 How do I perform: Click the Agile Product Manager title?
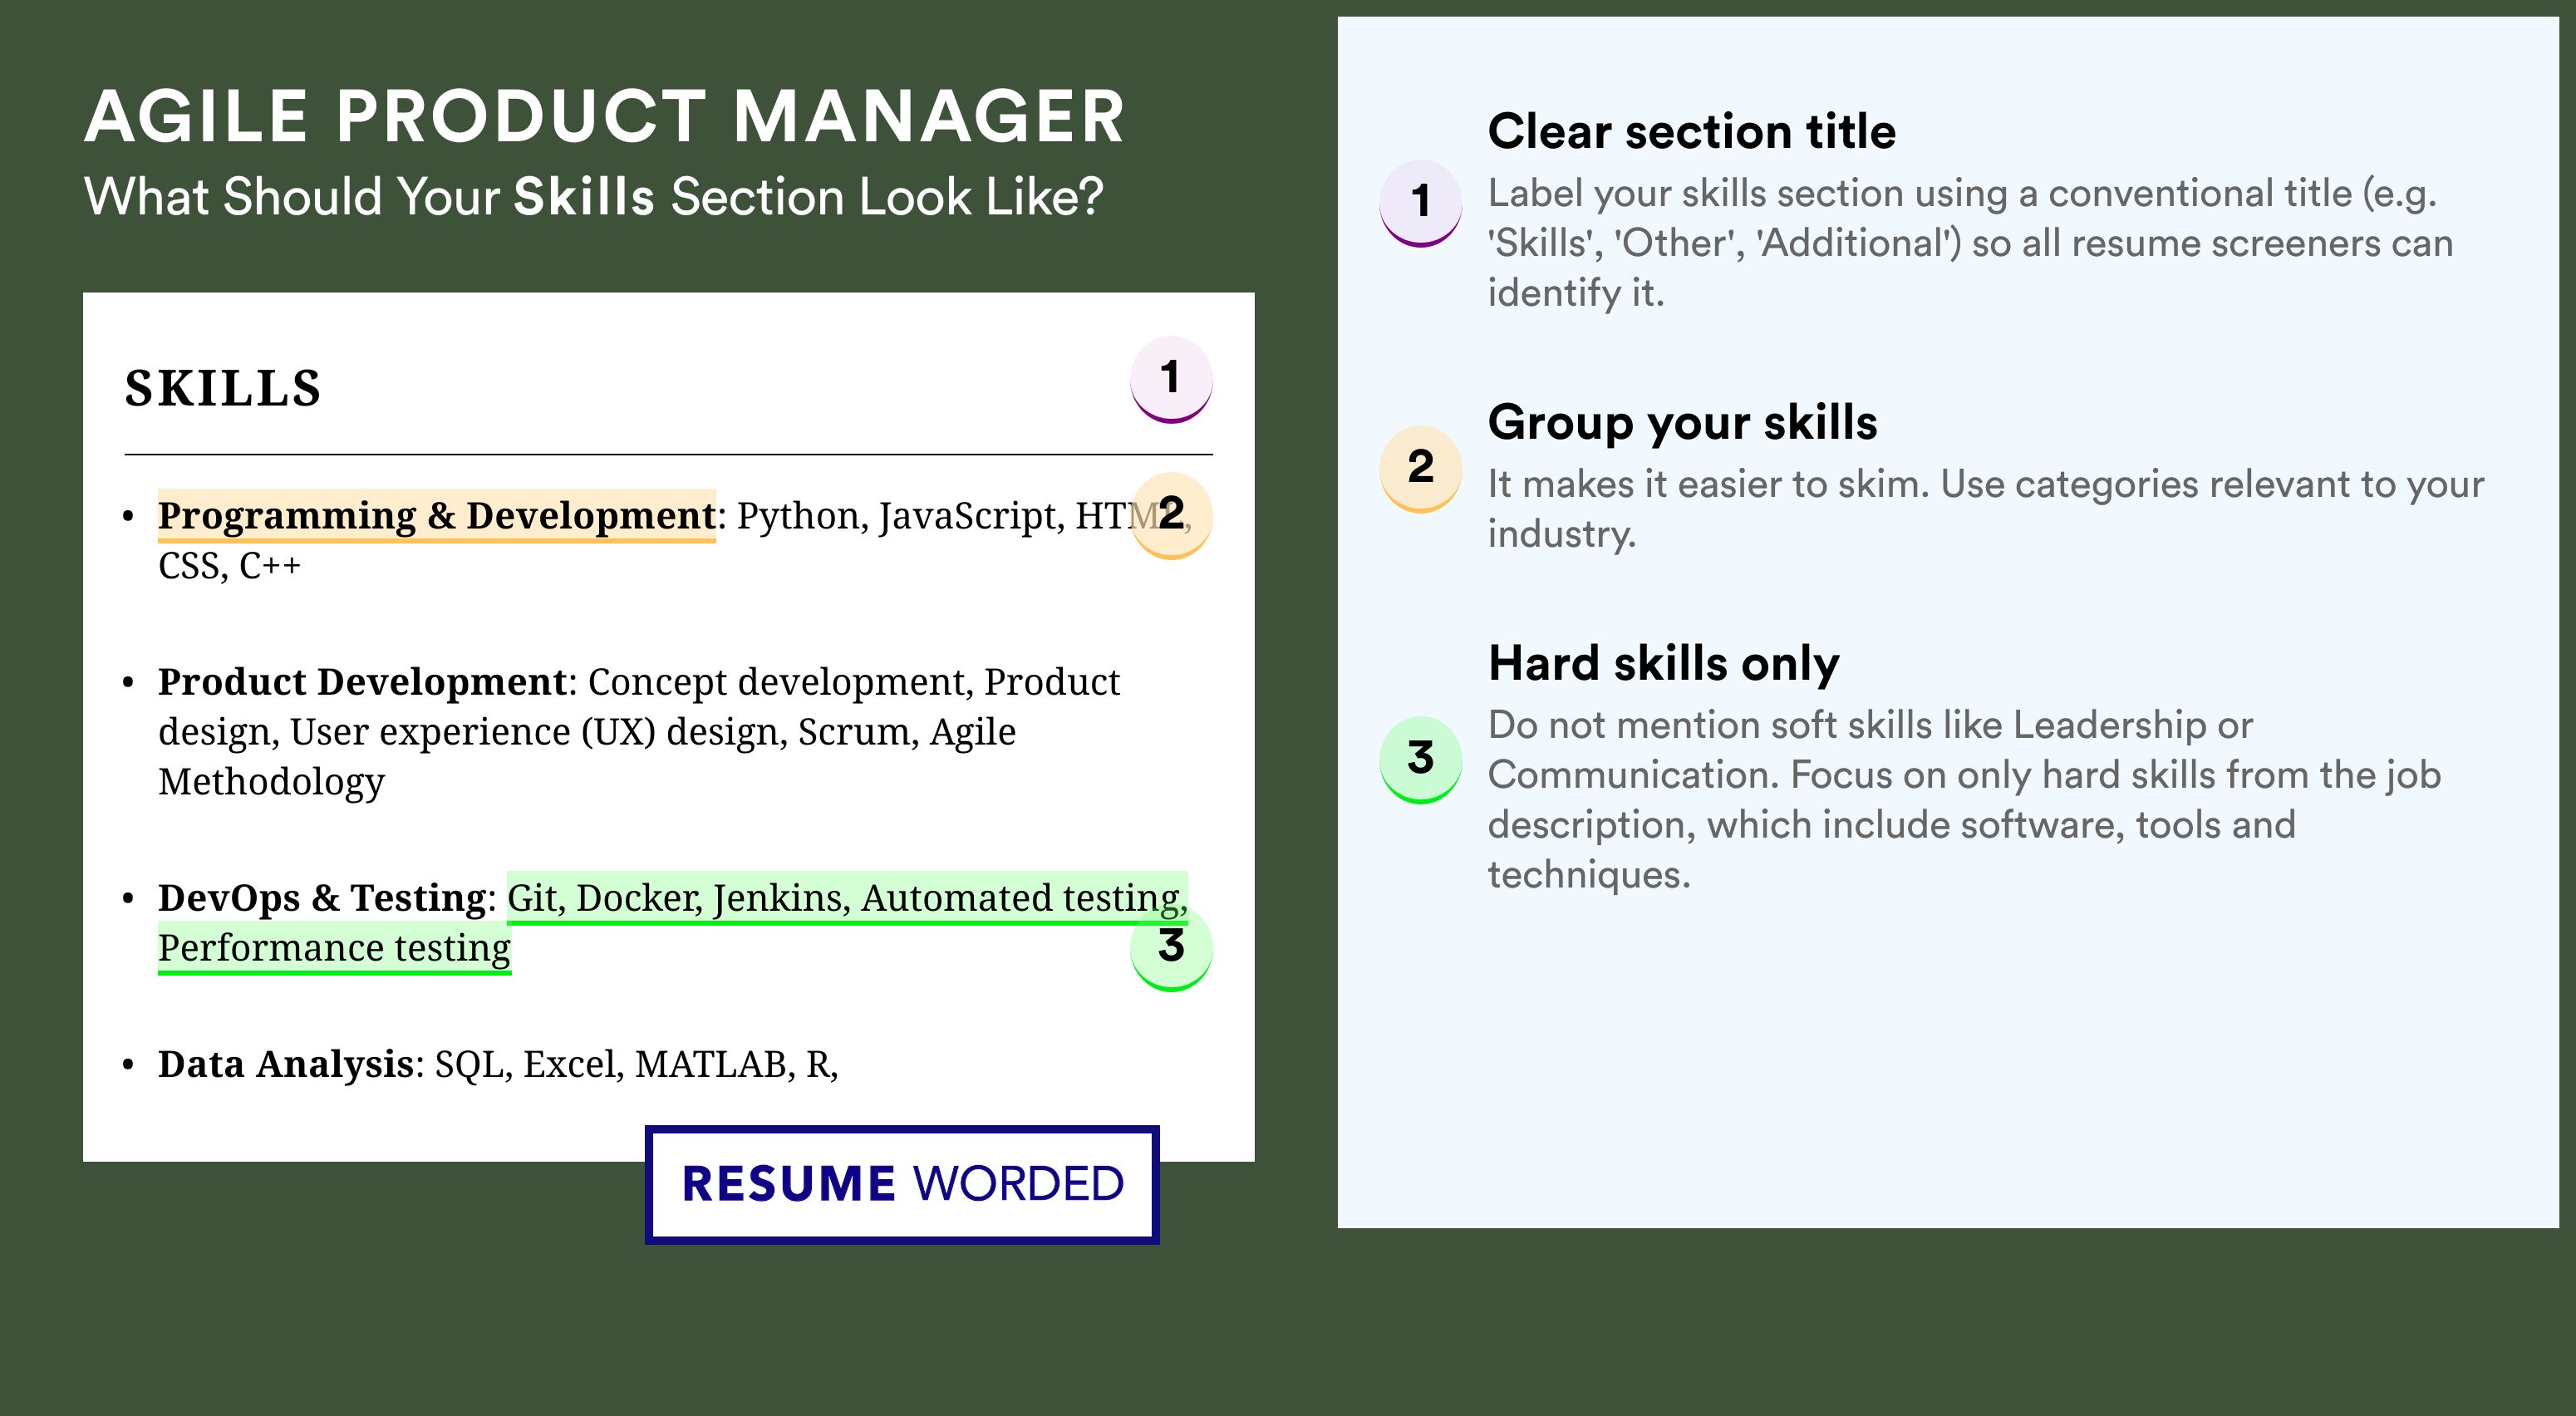pyautogui.click(x=605, y=117)
